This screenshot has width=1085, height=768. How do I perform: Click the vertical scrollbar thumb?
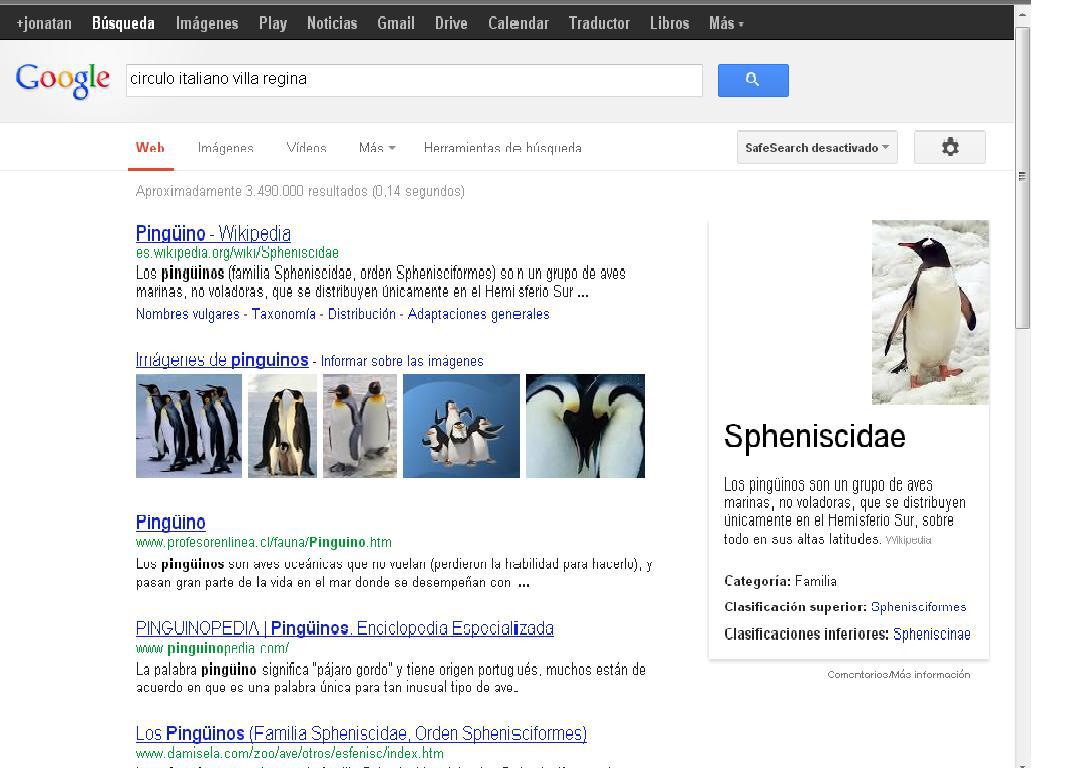pos(1022,177)
